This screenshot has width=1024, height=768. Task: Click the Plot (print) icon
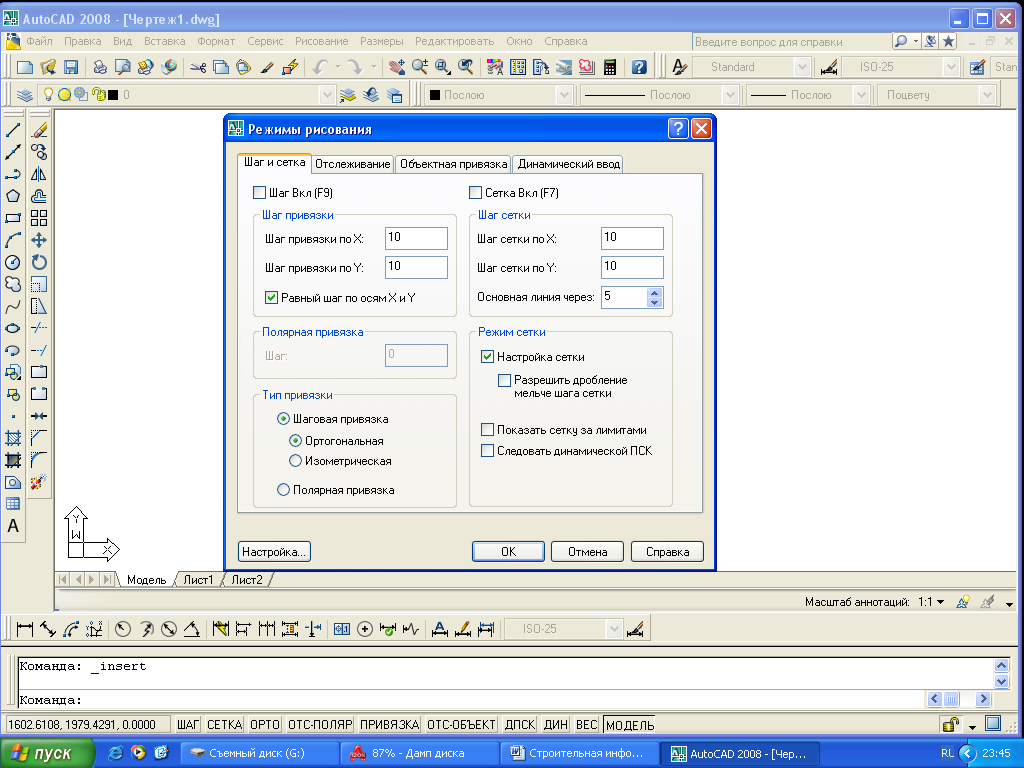click(100, 67)
